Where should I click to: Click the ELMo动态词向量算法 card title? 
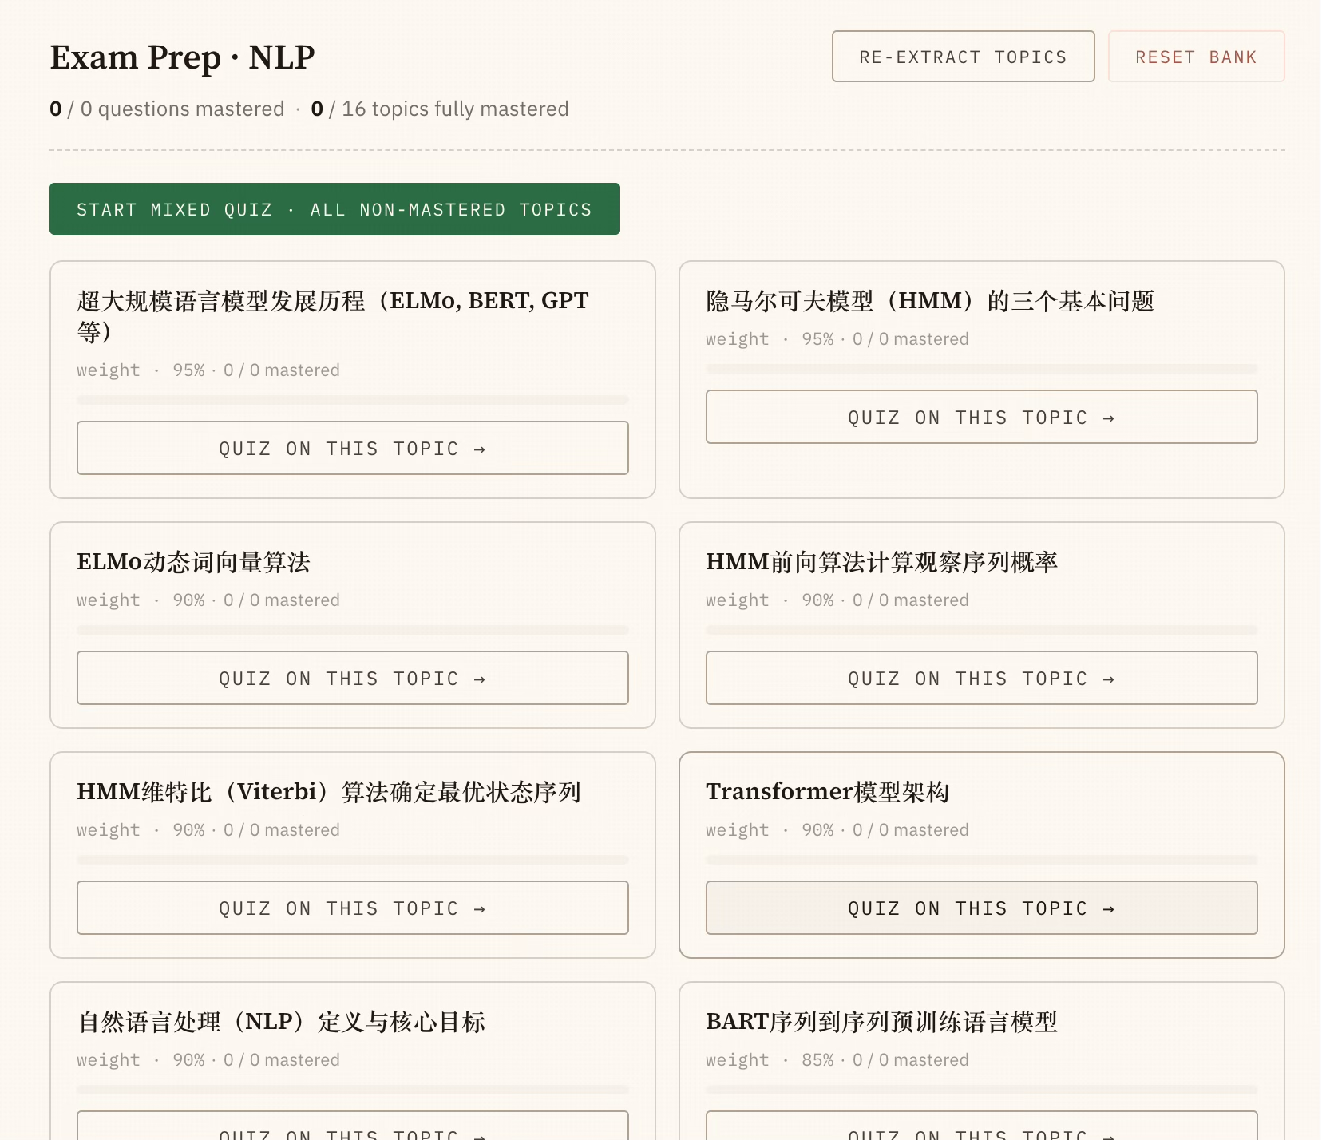pyautogui.click(x=193, y=562)
